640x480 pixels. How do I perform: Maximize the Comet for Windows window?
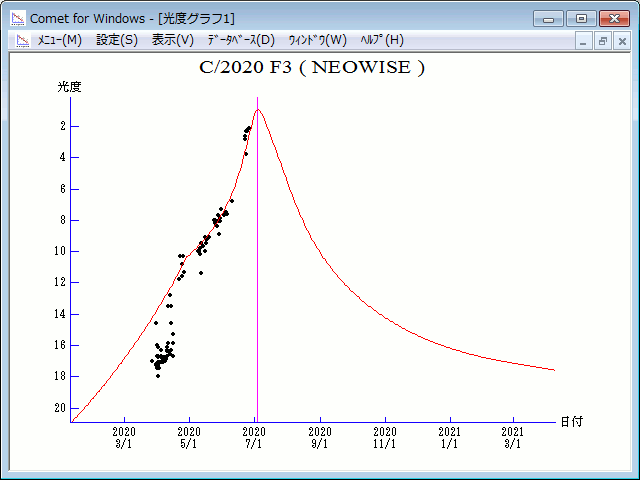click(x=581, y=18)
